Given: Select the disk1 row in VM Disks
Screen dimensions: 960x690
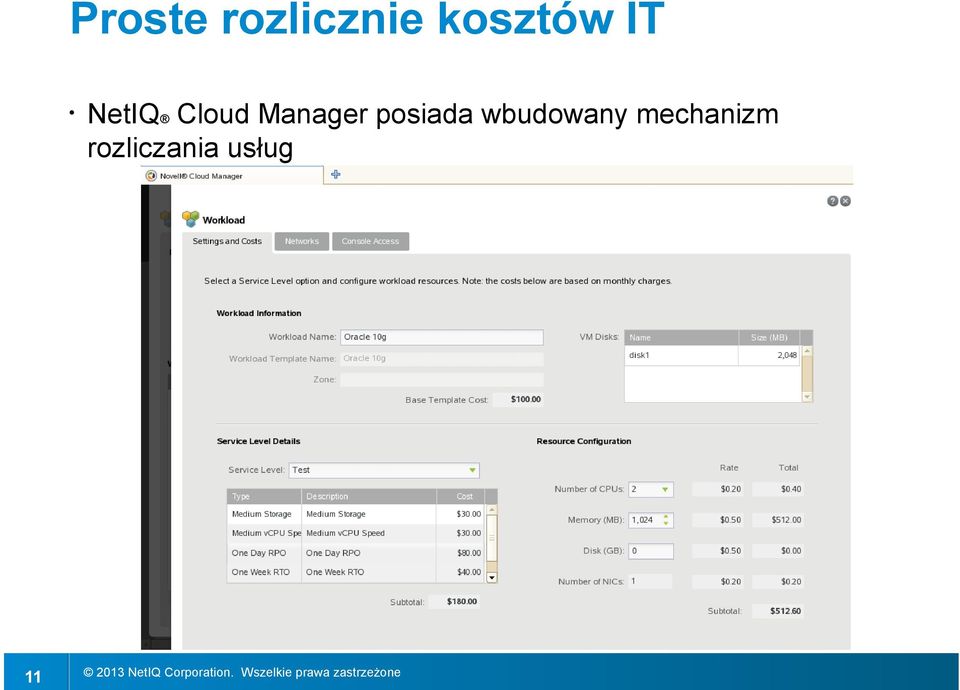Looking at the screenshot, I should [712, 355].
